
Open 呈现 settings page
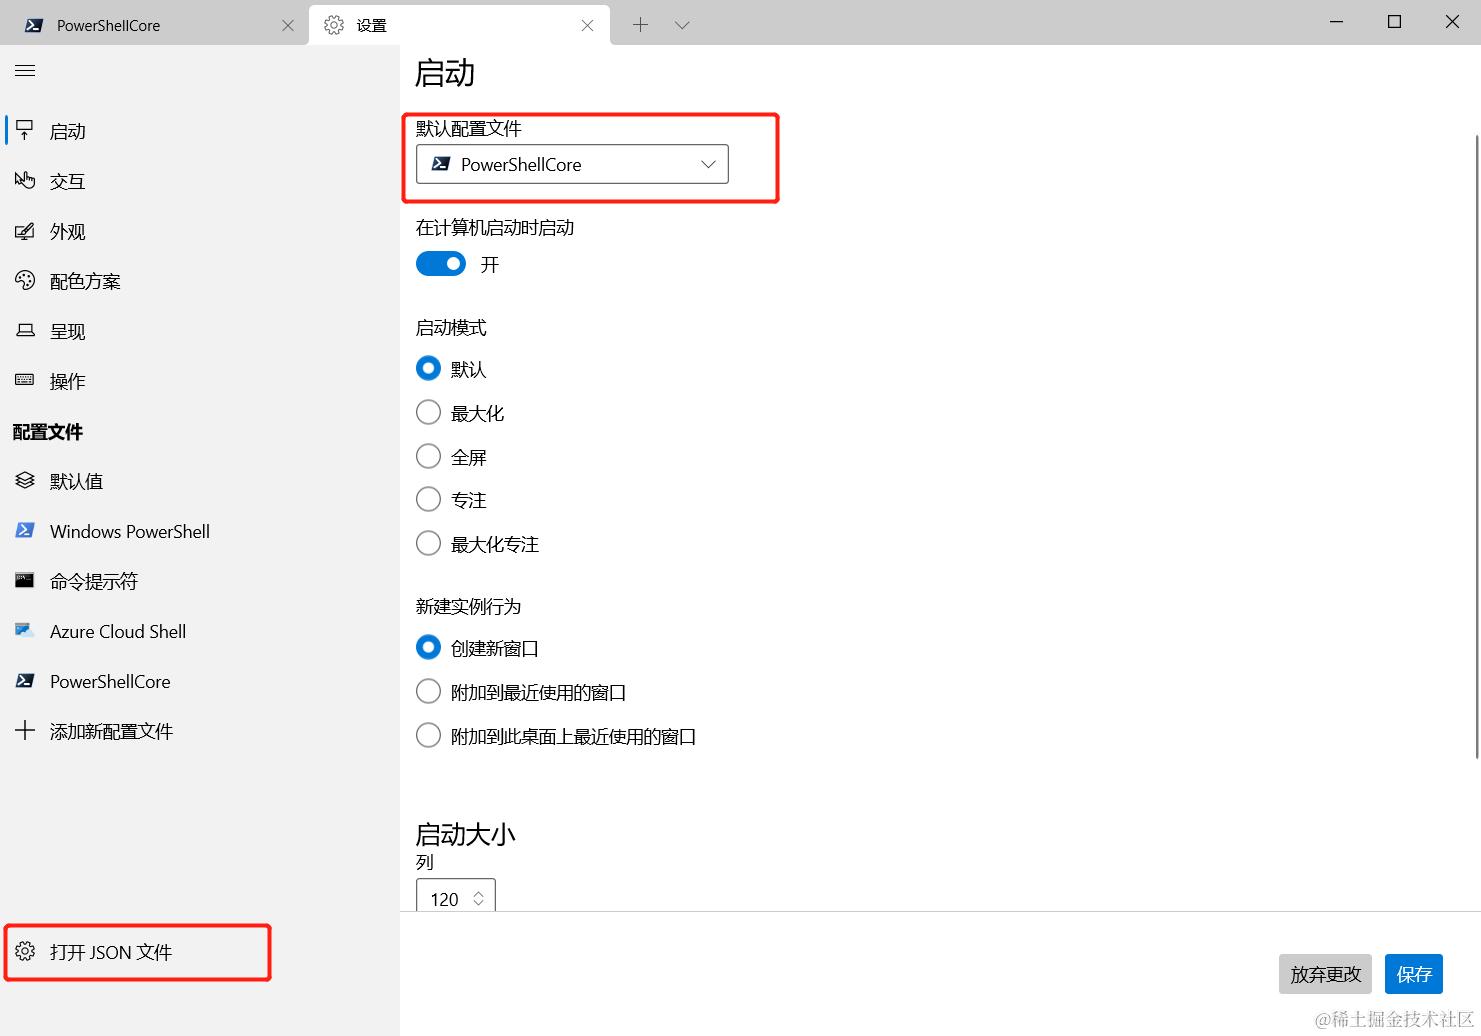(x=200, y=331)
